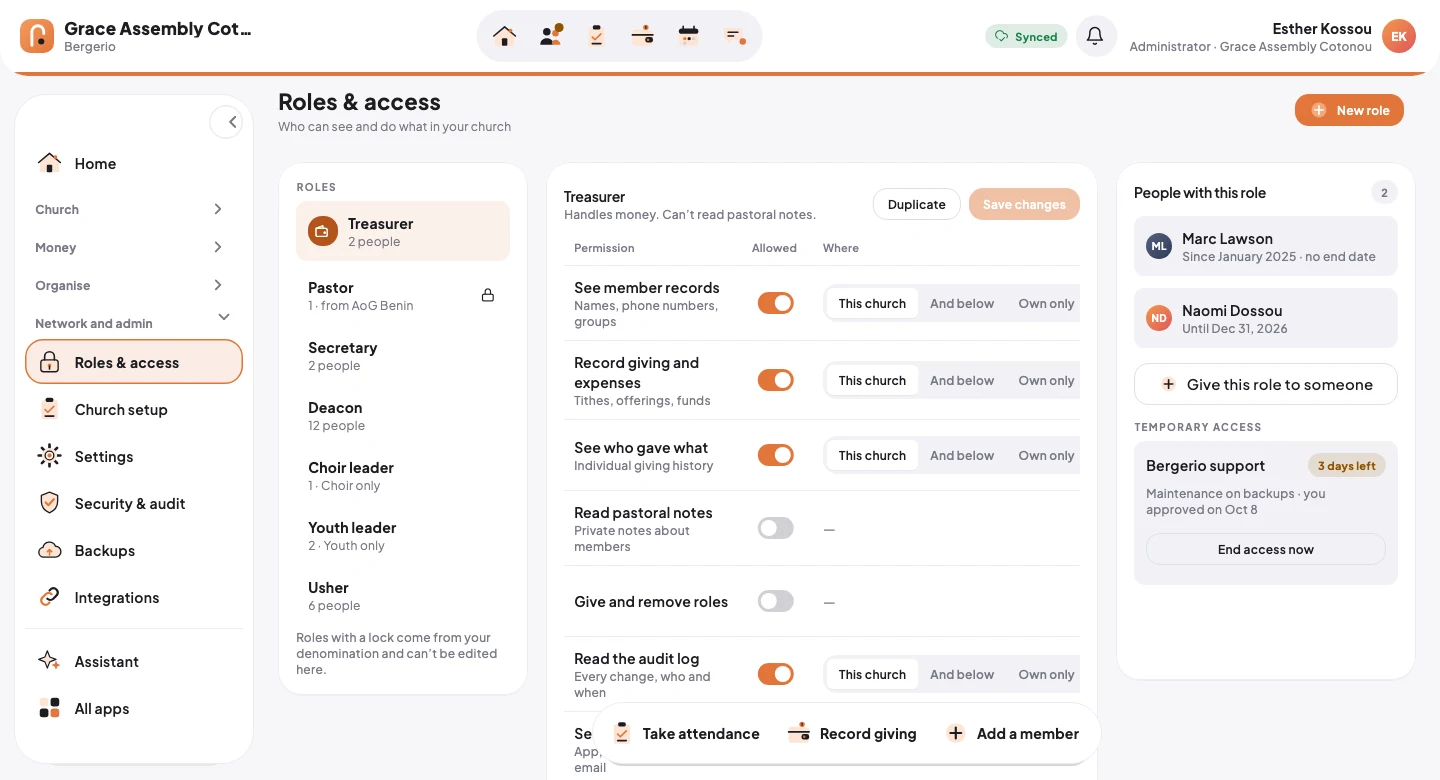Viewport: 1440px width, 780px height.
Task: Select And below for See member records
Action: pyautogui.click(x=962, y=303)
